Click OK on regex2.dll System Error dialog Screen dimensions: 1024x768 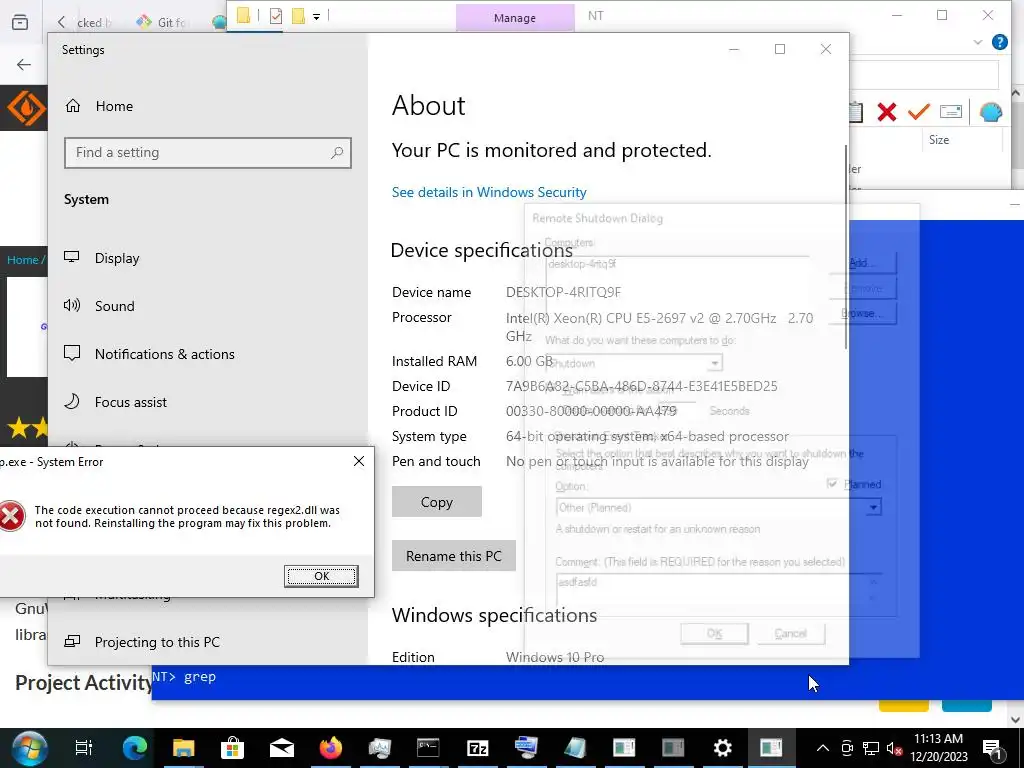pos(321,576)
